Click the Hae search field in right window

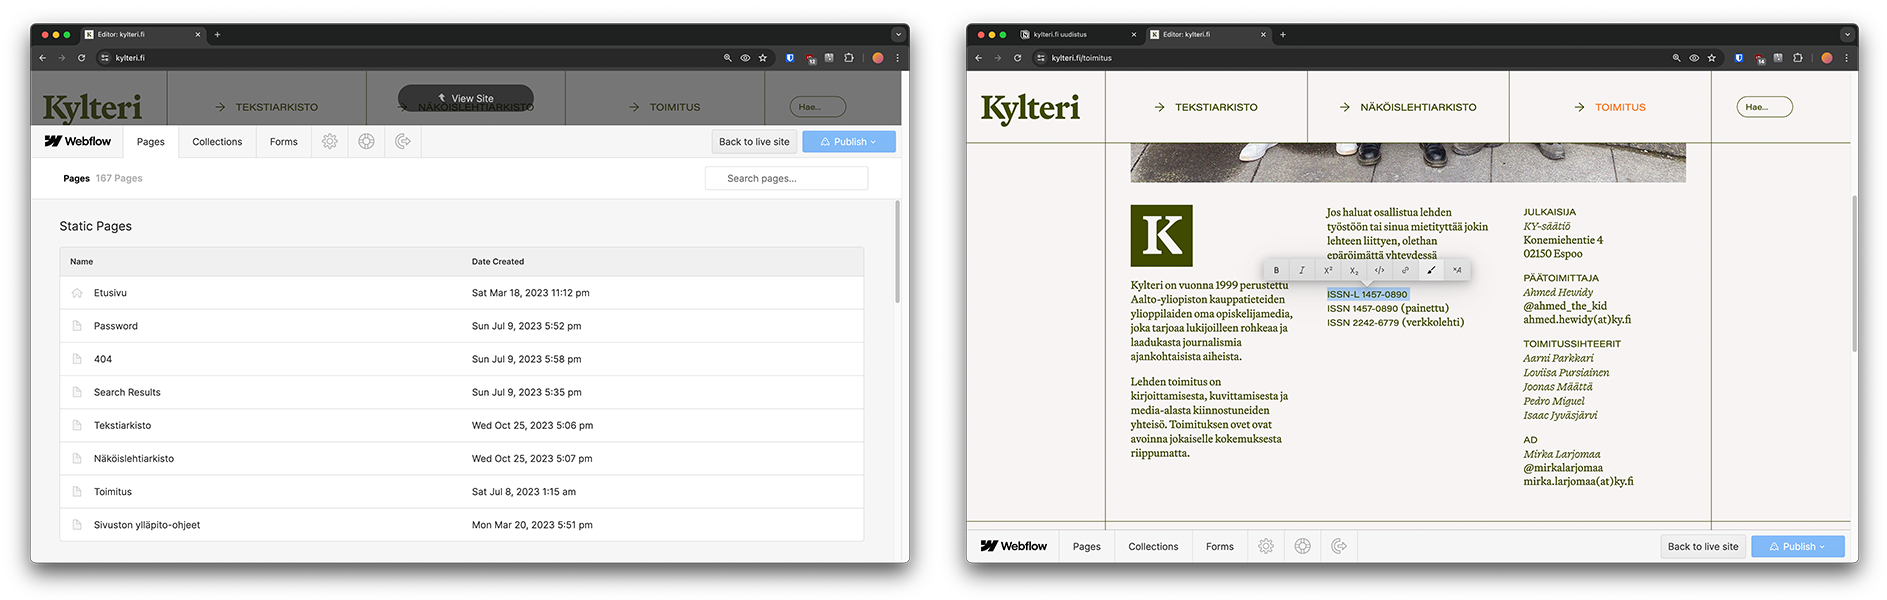[1764, 107]
